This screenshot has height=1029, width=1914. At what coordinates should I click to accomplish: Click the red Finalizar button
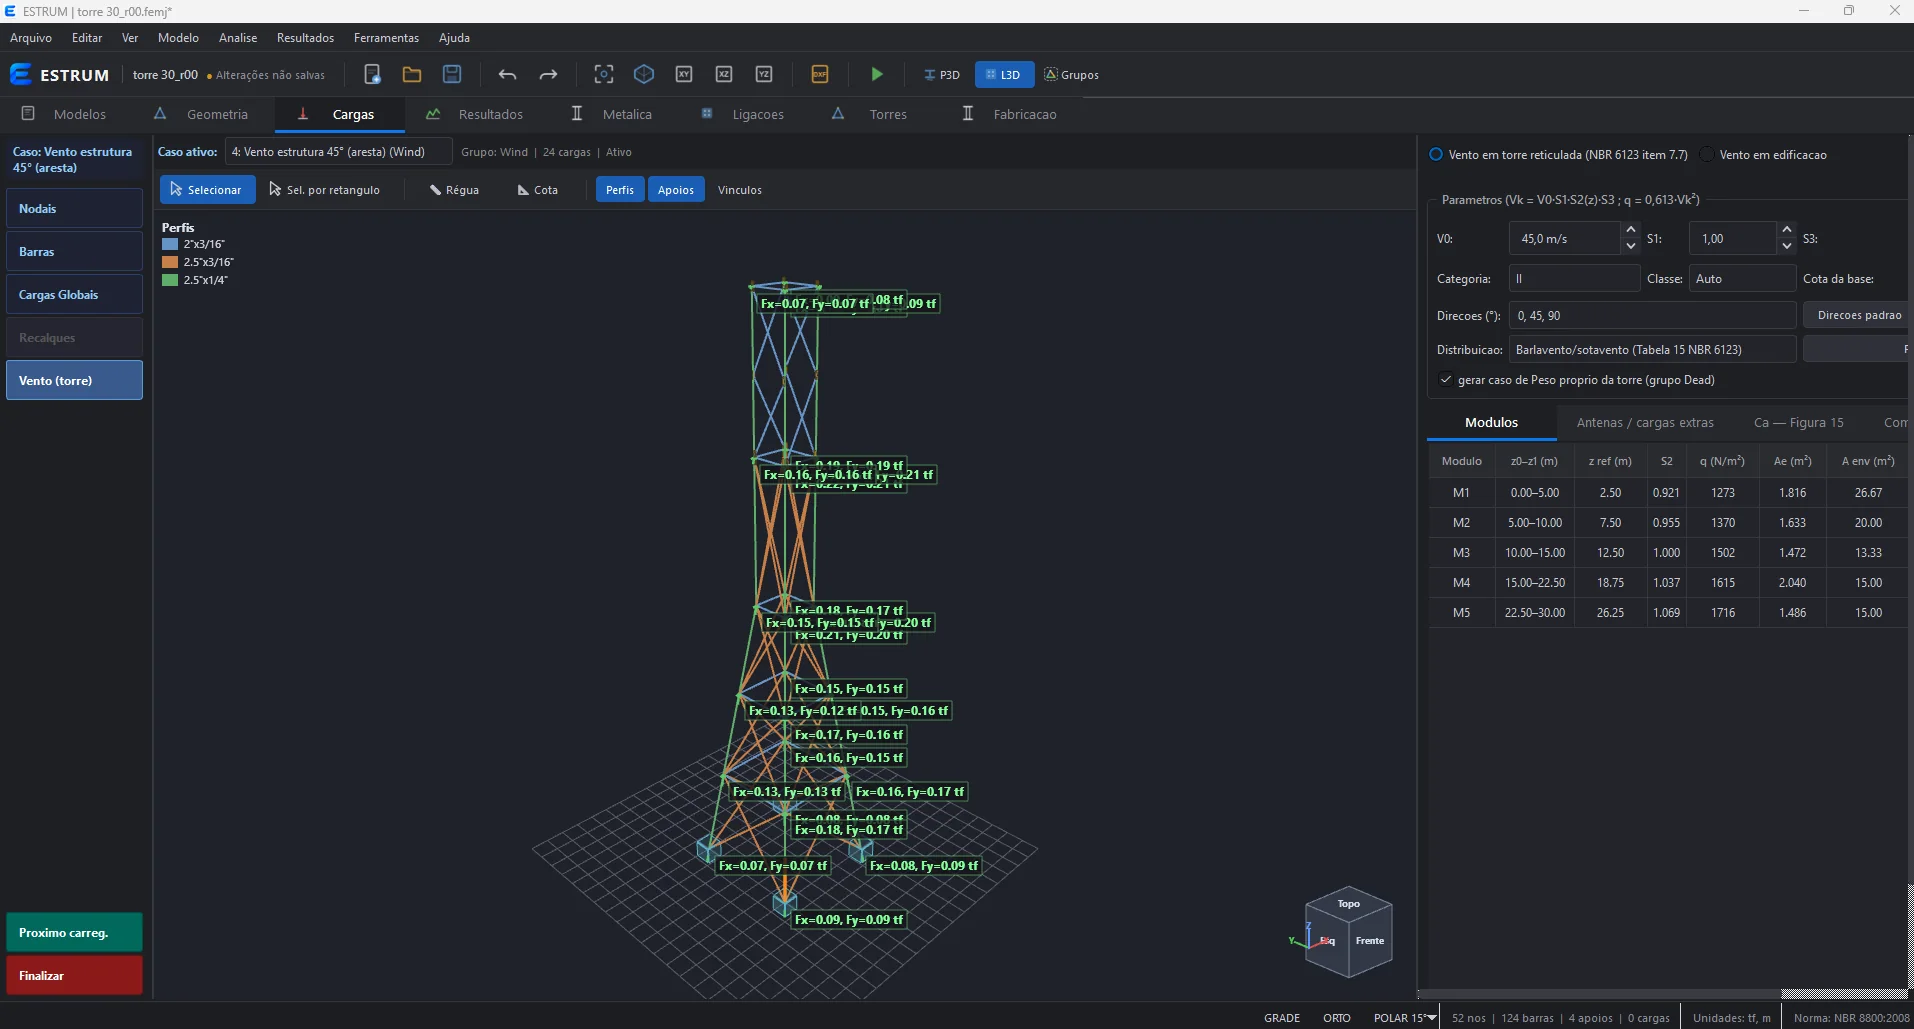click(74, 976)
